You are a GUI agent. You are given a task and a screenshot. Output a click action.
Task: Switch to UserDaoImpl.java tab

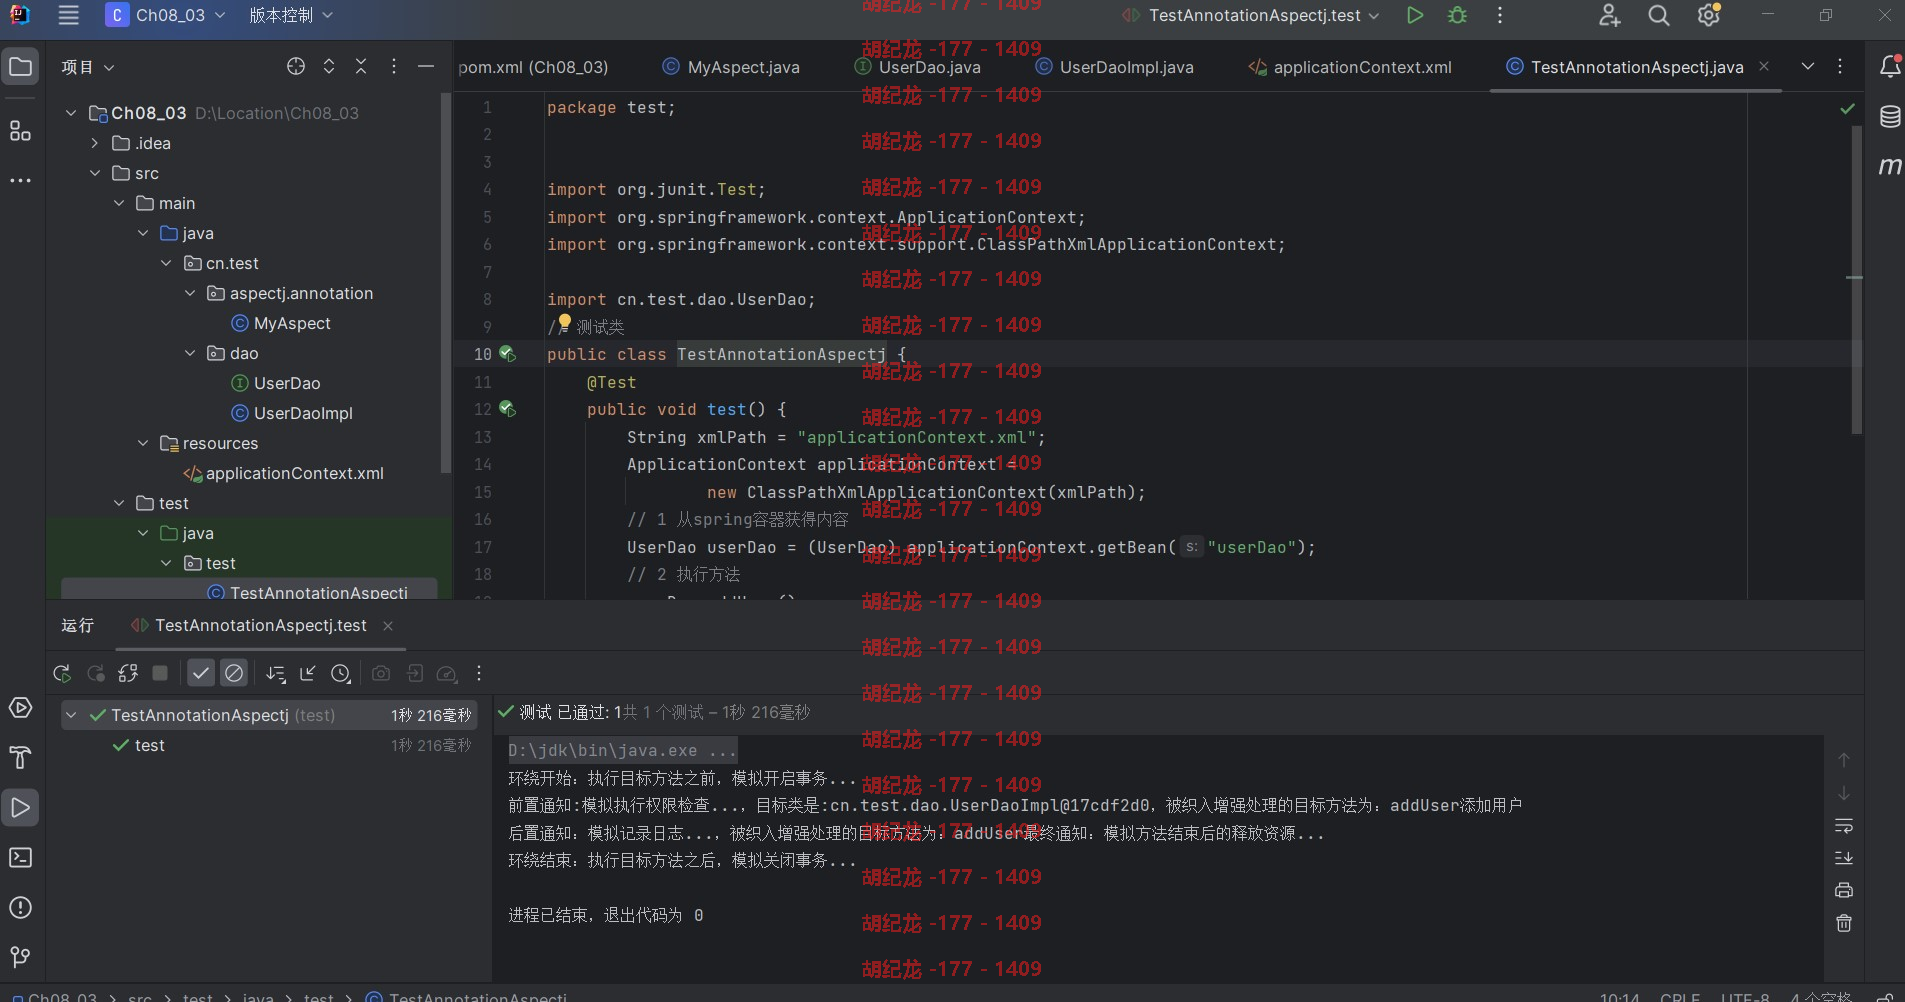pyautogui.click(x=1115, y=67)
